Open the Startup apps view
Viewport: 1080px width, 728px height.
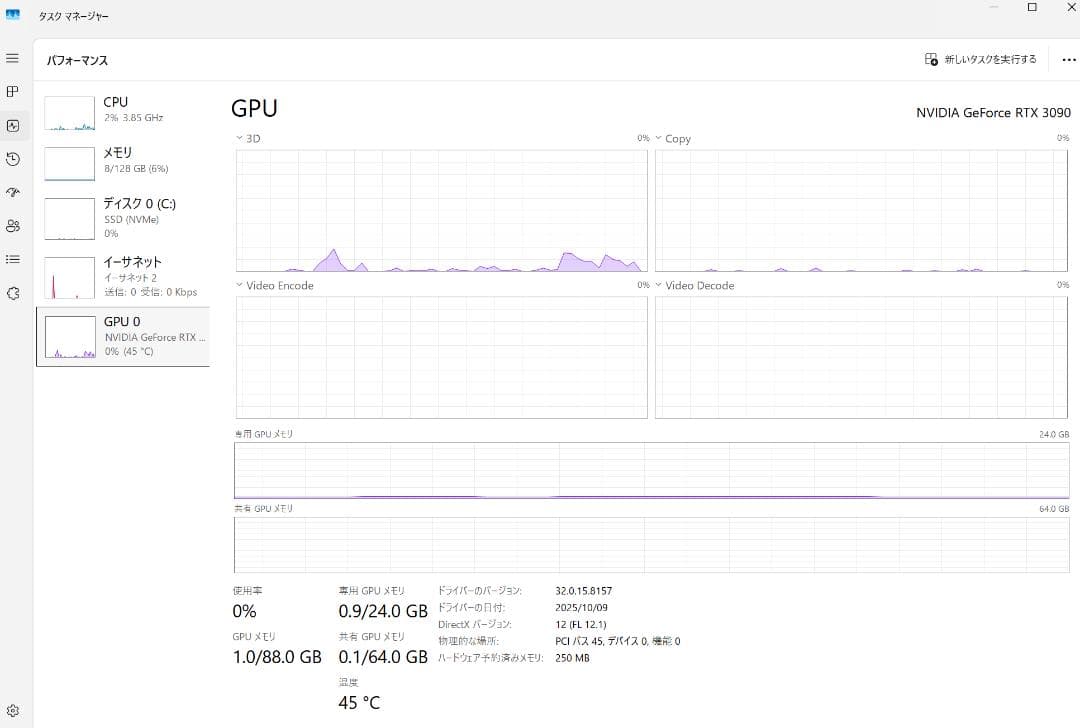[x=12, y=192]
